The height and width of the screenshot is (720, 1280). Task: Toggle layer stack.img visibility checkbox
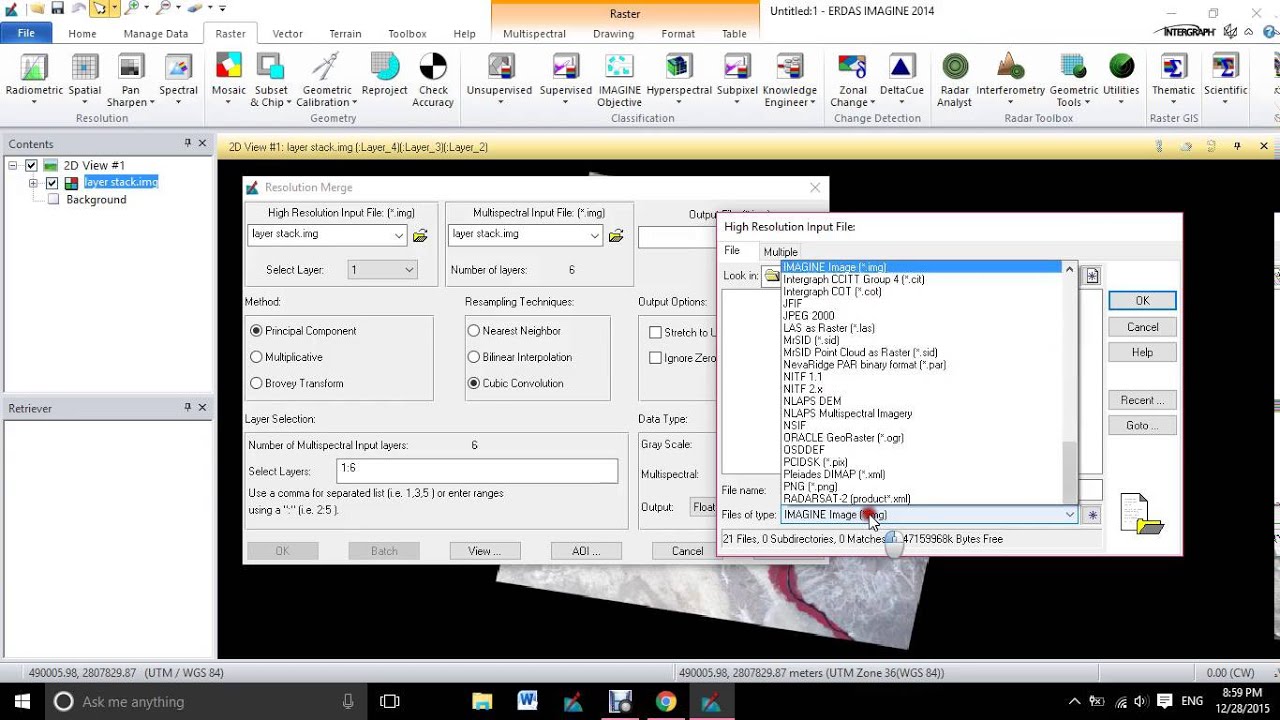[52, 183]
